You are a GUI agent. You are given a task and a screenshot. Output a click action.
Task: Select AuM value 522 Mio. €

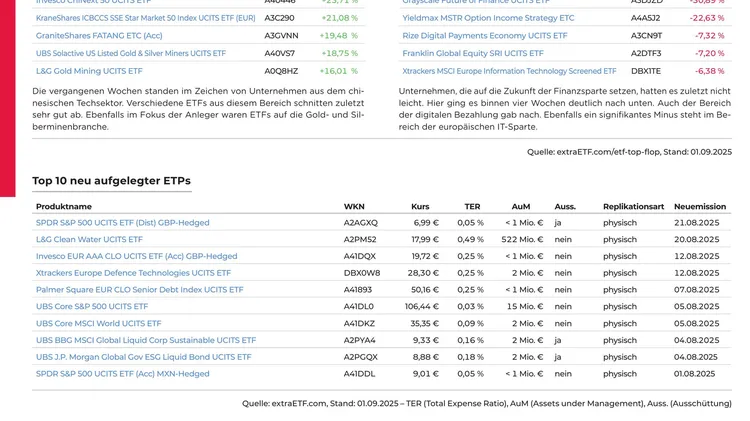[x=522, y=240]
